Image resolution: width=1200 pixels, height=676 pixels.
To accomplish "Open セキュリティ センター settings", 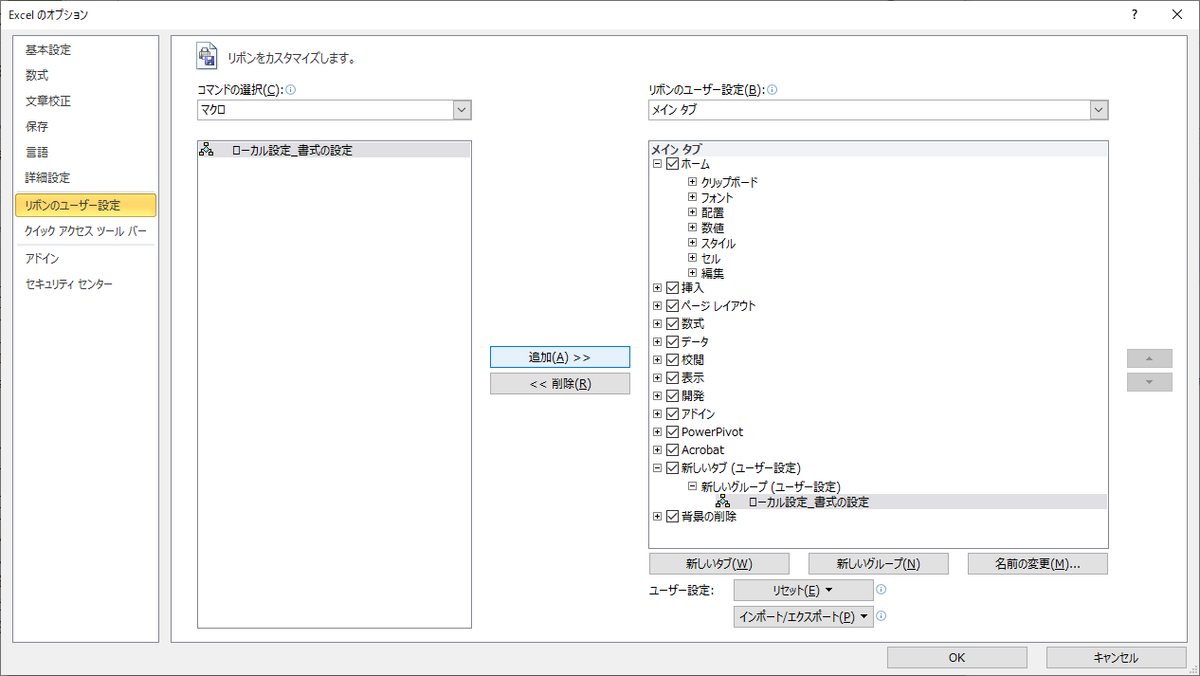I will click(x=85, y=284).
